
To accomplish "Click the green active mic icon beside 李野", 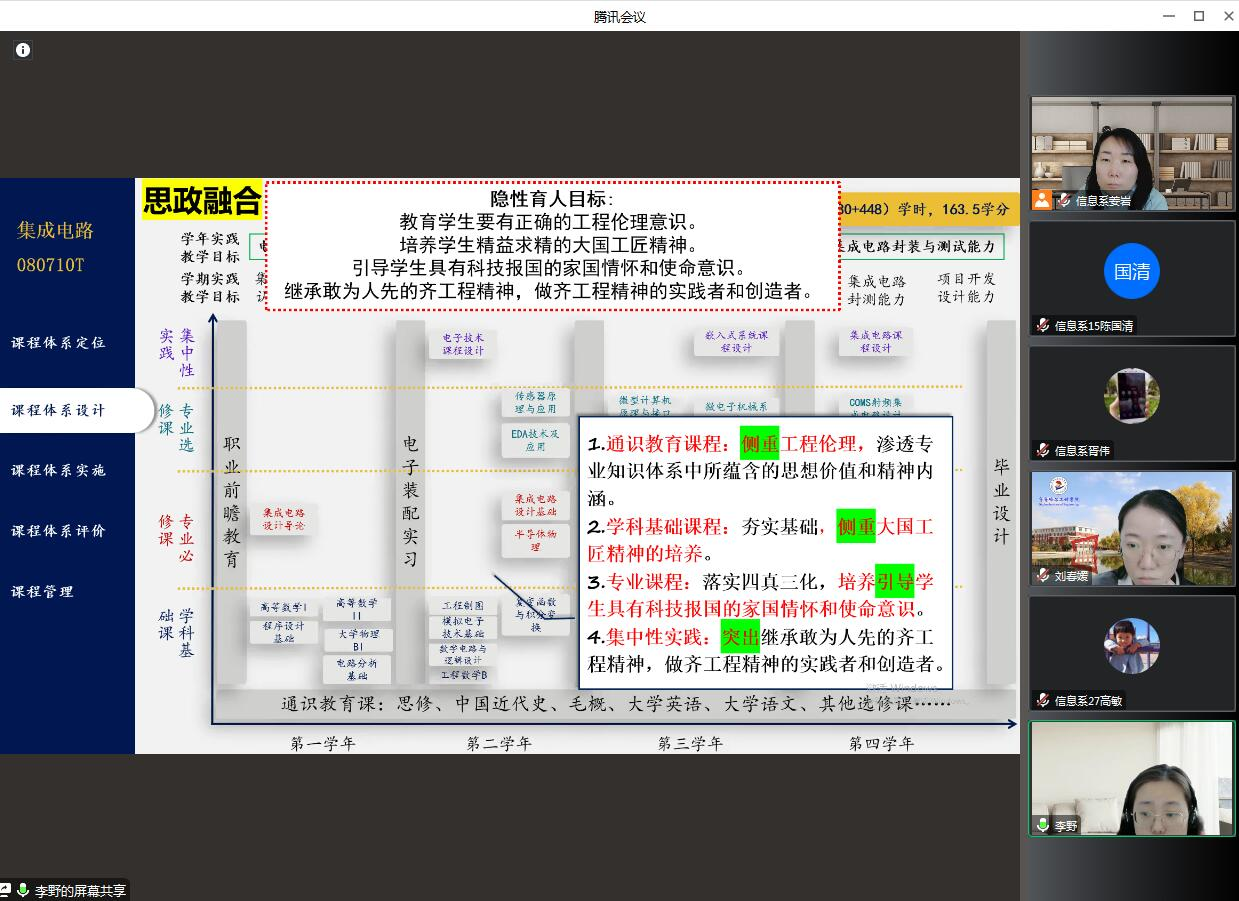I will click(1043, 826).
